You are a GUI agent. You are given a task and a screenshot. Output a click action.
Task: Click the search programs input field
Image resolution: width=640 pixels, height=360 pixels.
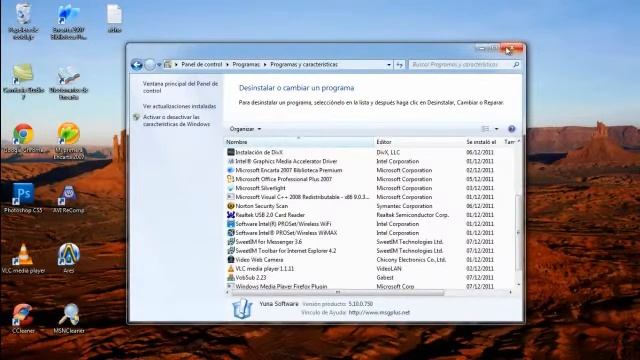pos(460,64)
